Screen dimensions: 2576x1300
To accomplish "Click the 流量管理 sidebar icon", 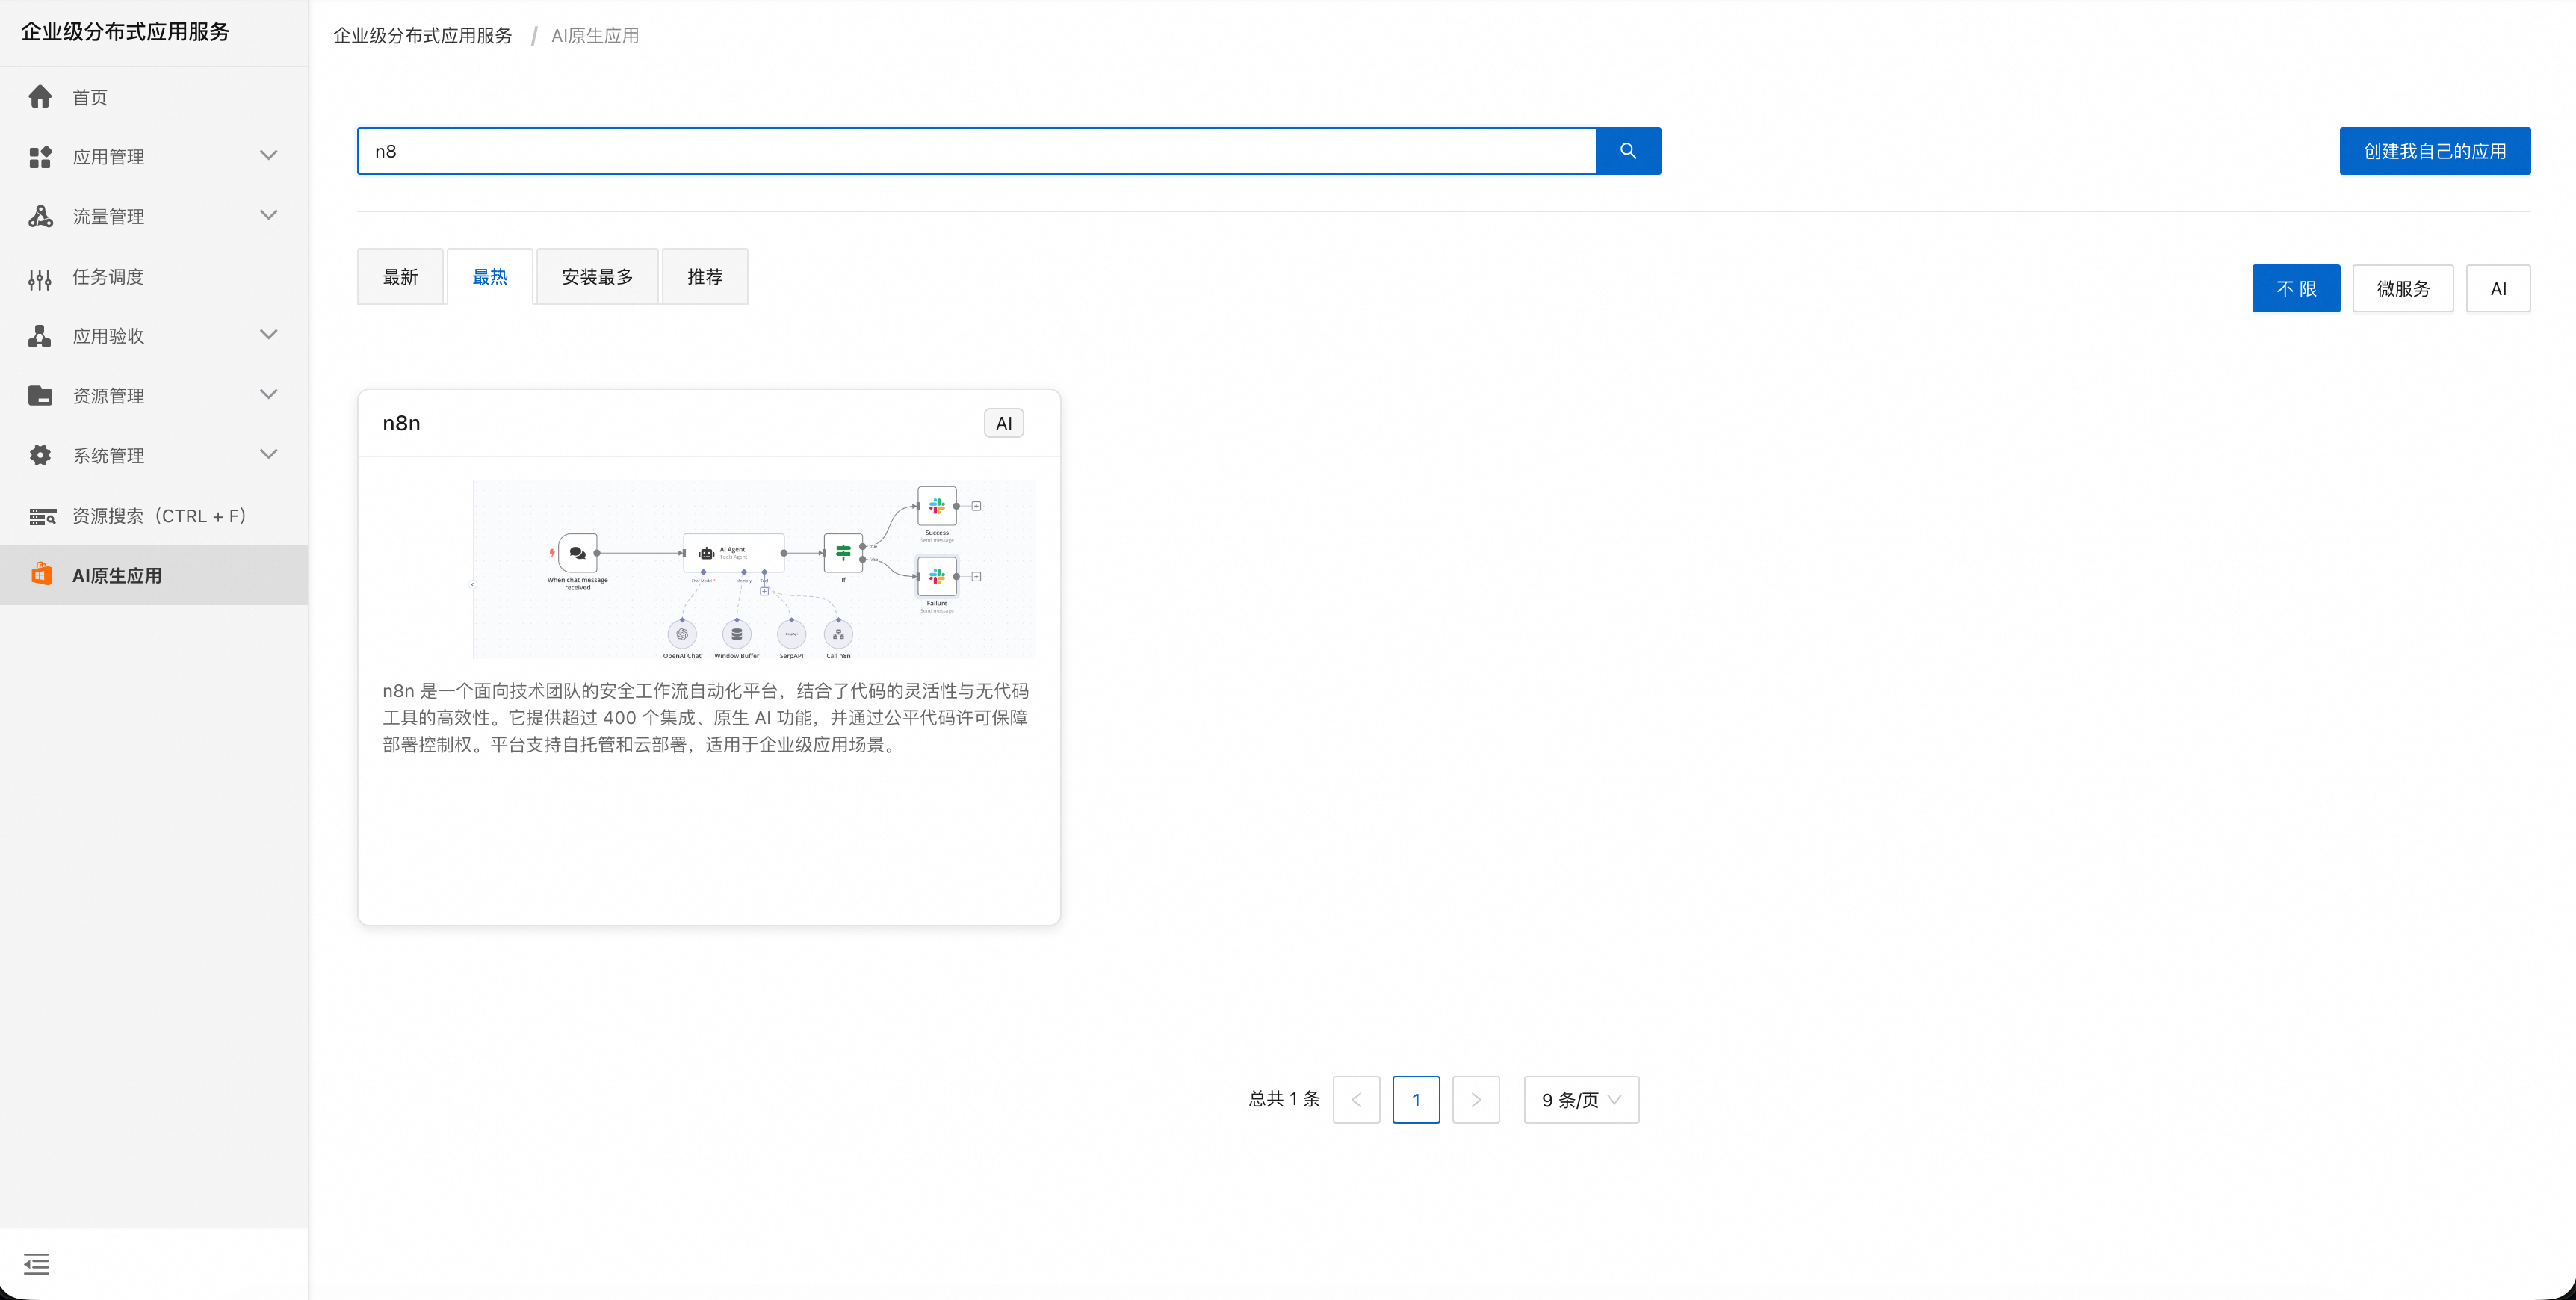I will coord(40,216).
